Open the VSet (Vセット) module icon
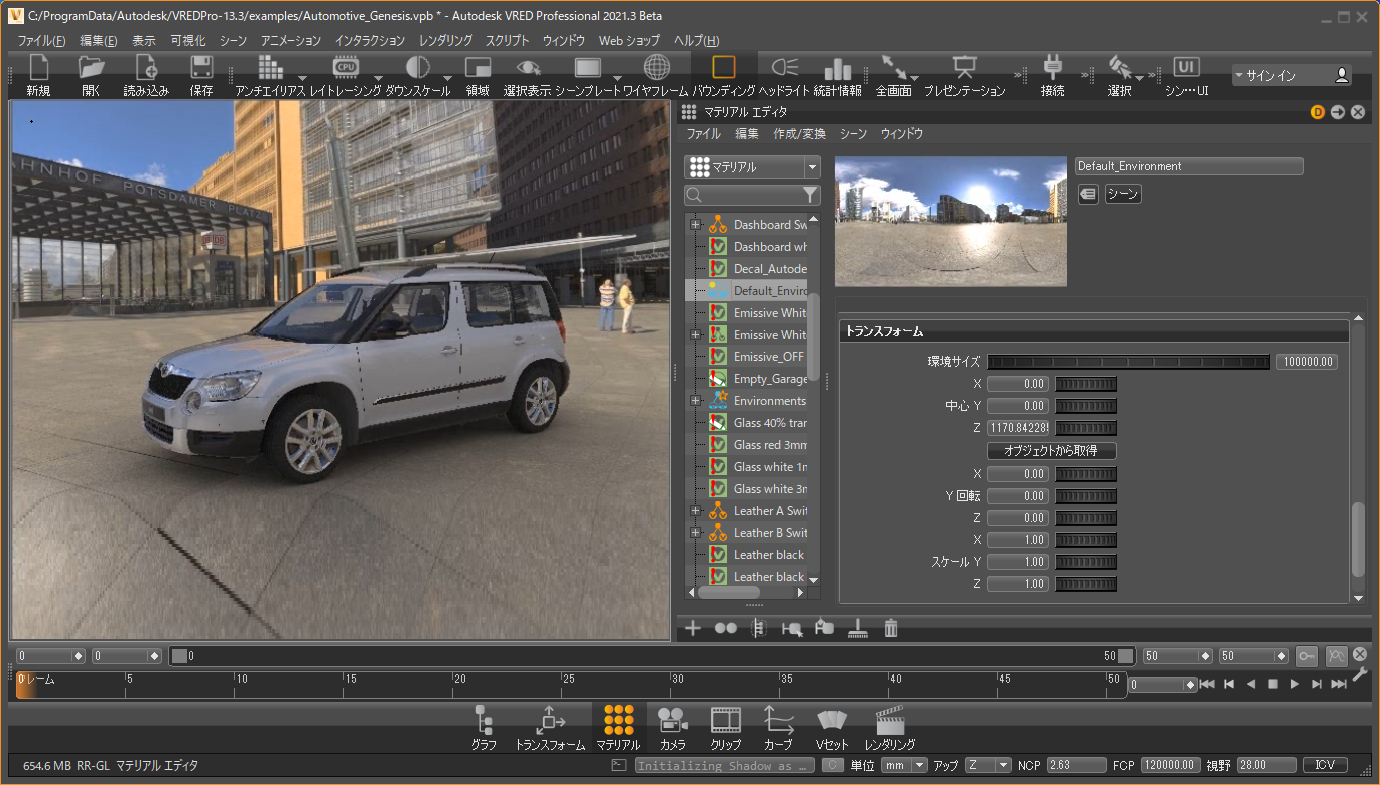 [x=832, y=720]
